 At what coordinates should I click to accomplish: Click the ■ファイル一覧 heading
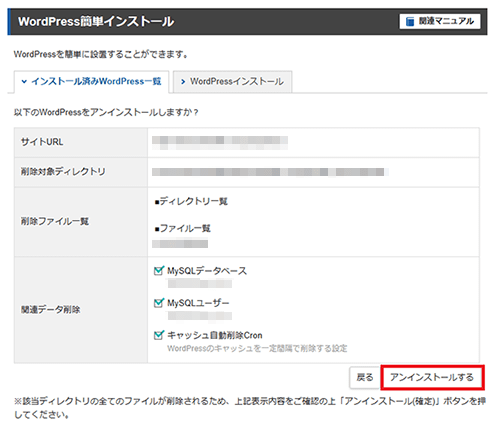(183, 229)
